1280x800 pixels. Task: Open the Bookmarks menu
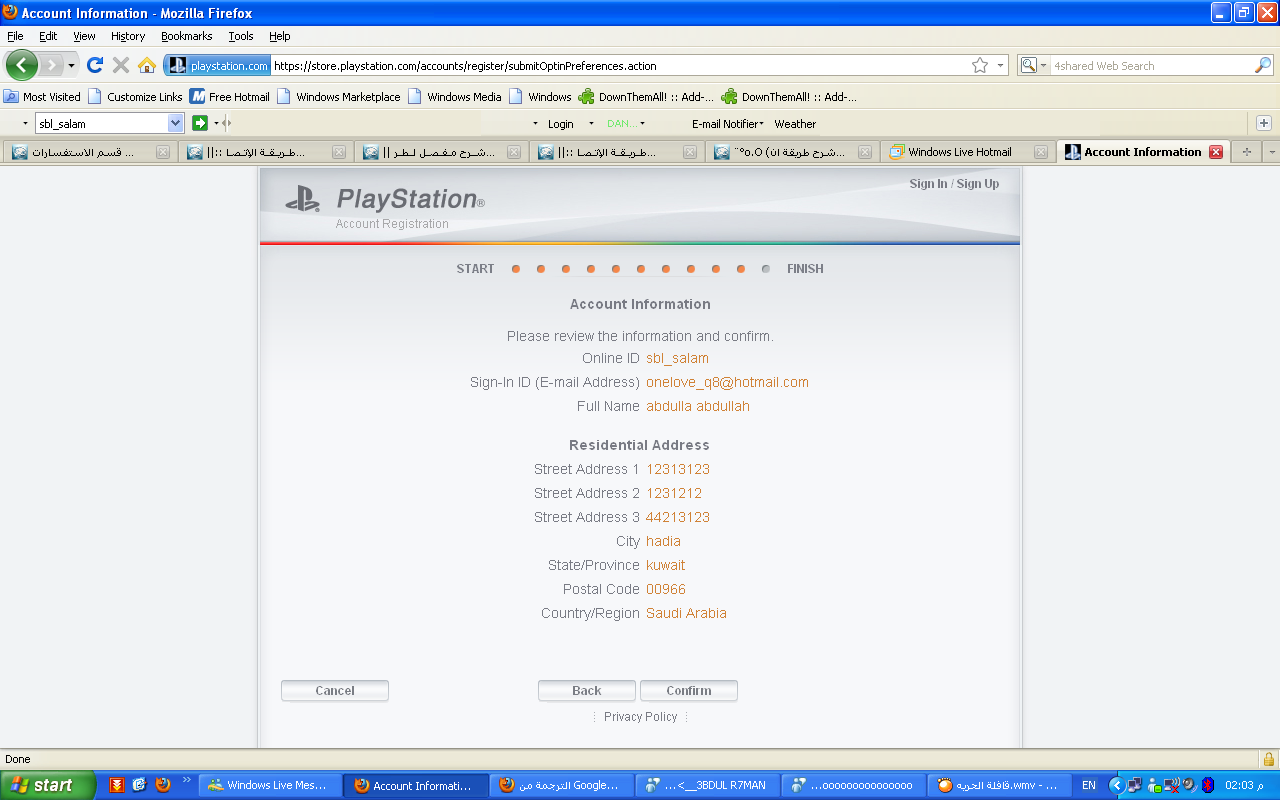tap(186, 36)
